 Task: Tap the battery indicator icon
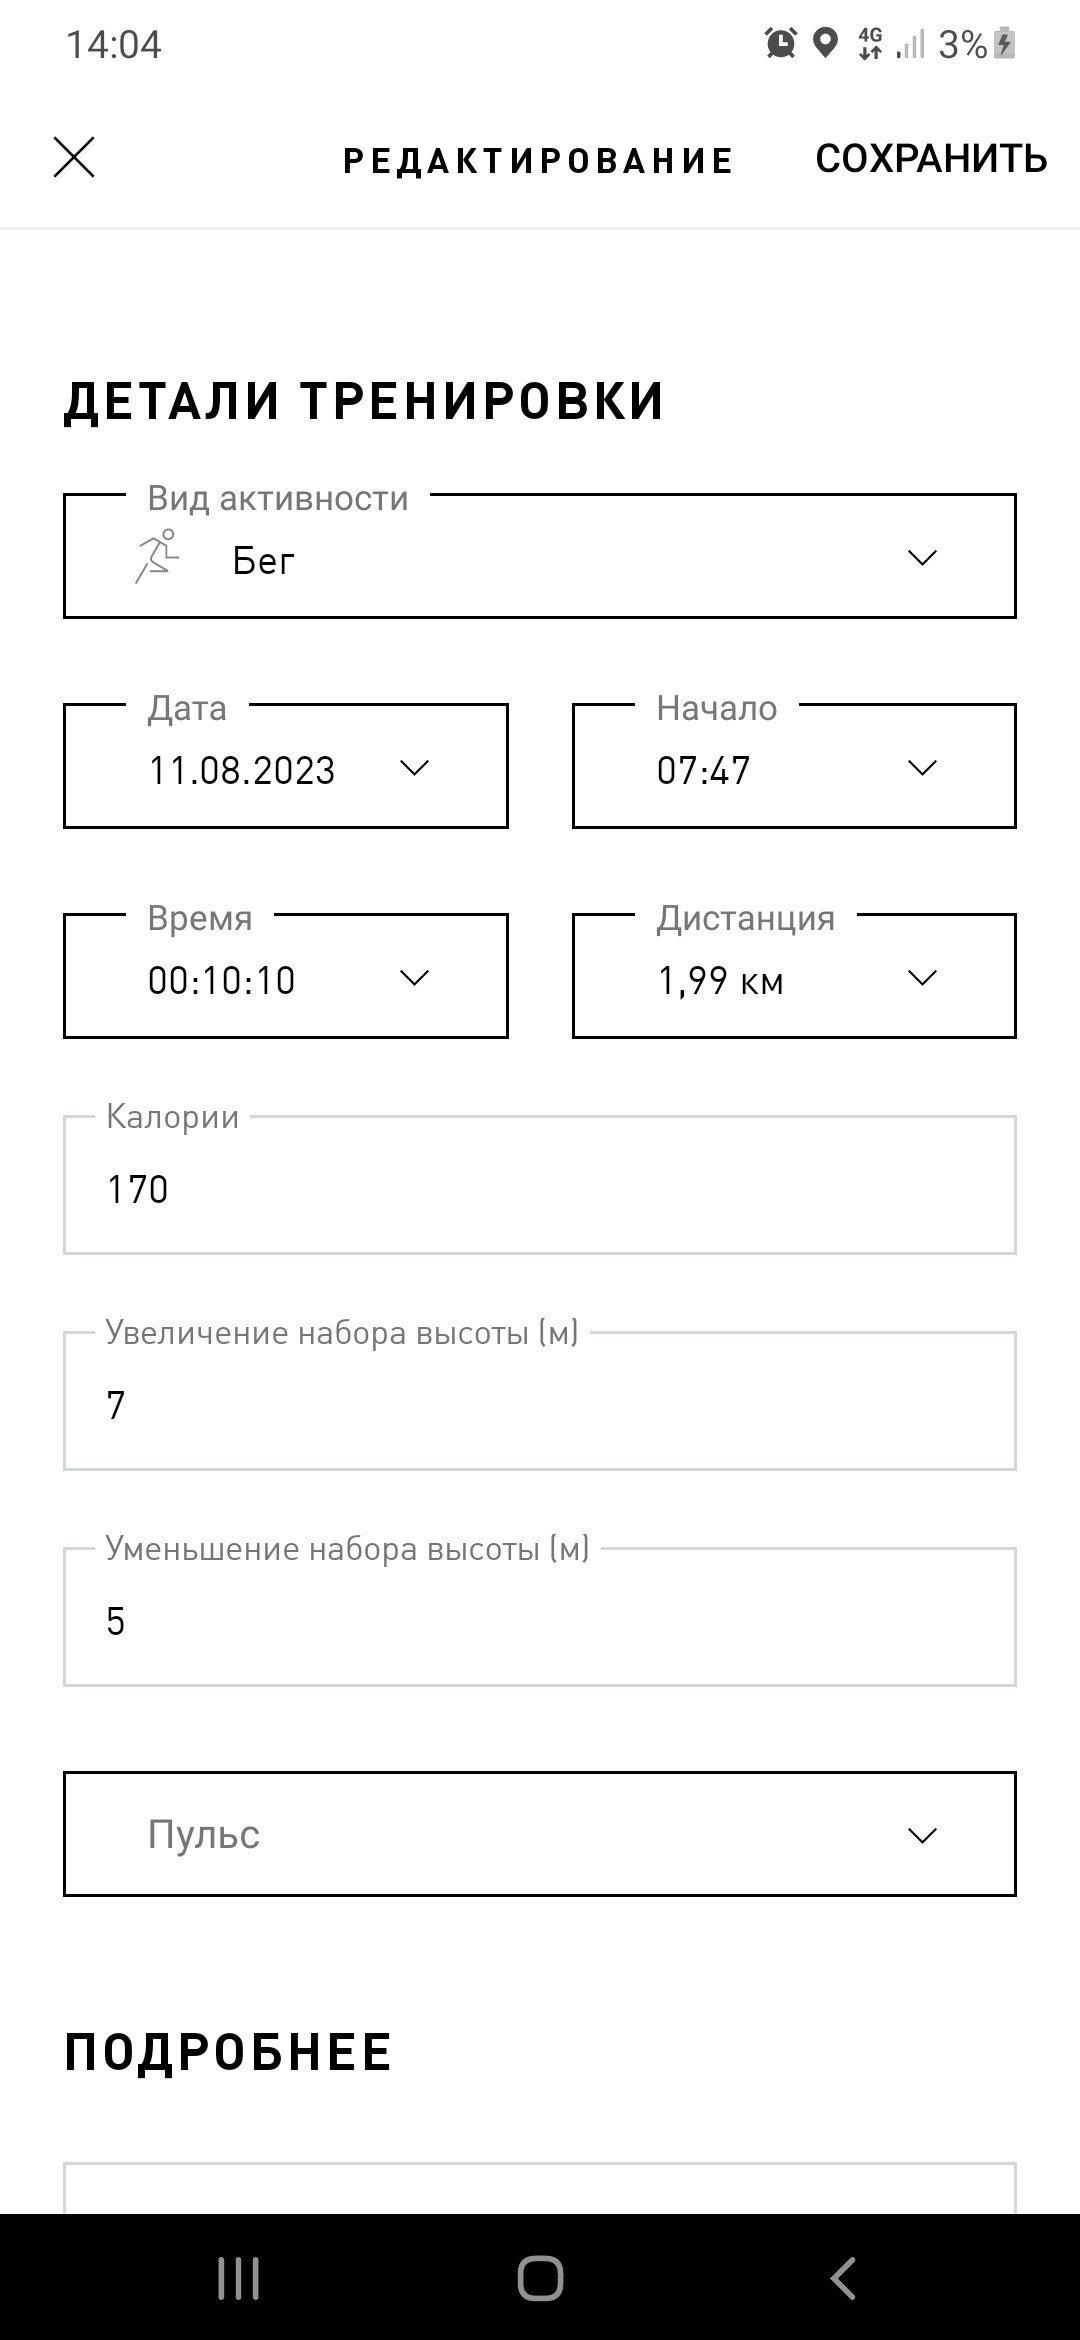coord(1005,44)
